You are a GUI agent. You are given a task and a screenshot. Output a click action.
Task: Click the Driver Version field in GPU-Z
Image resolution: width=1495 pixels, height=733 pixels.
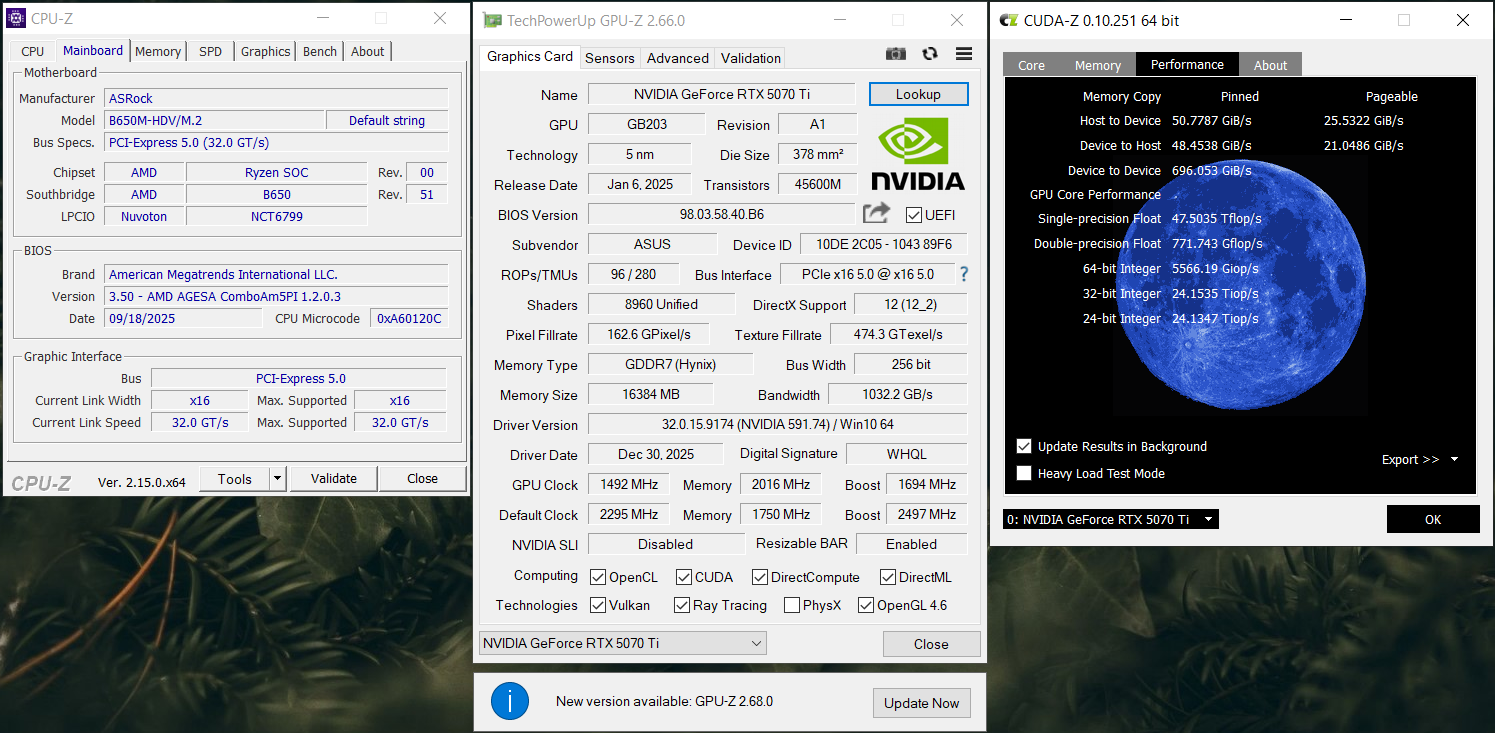(x=777, y=425)
